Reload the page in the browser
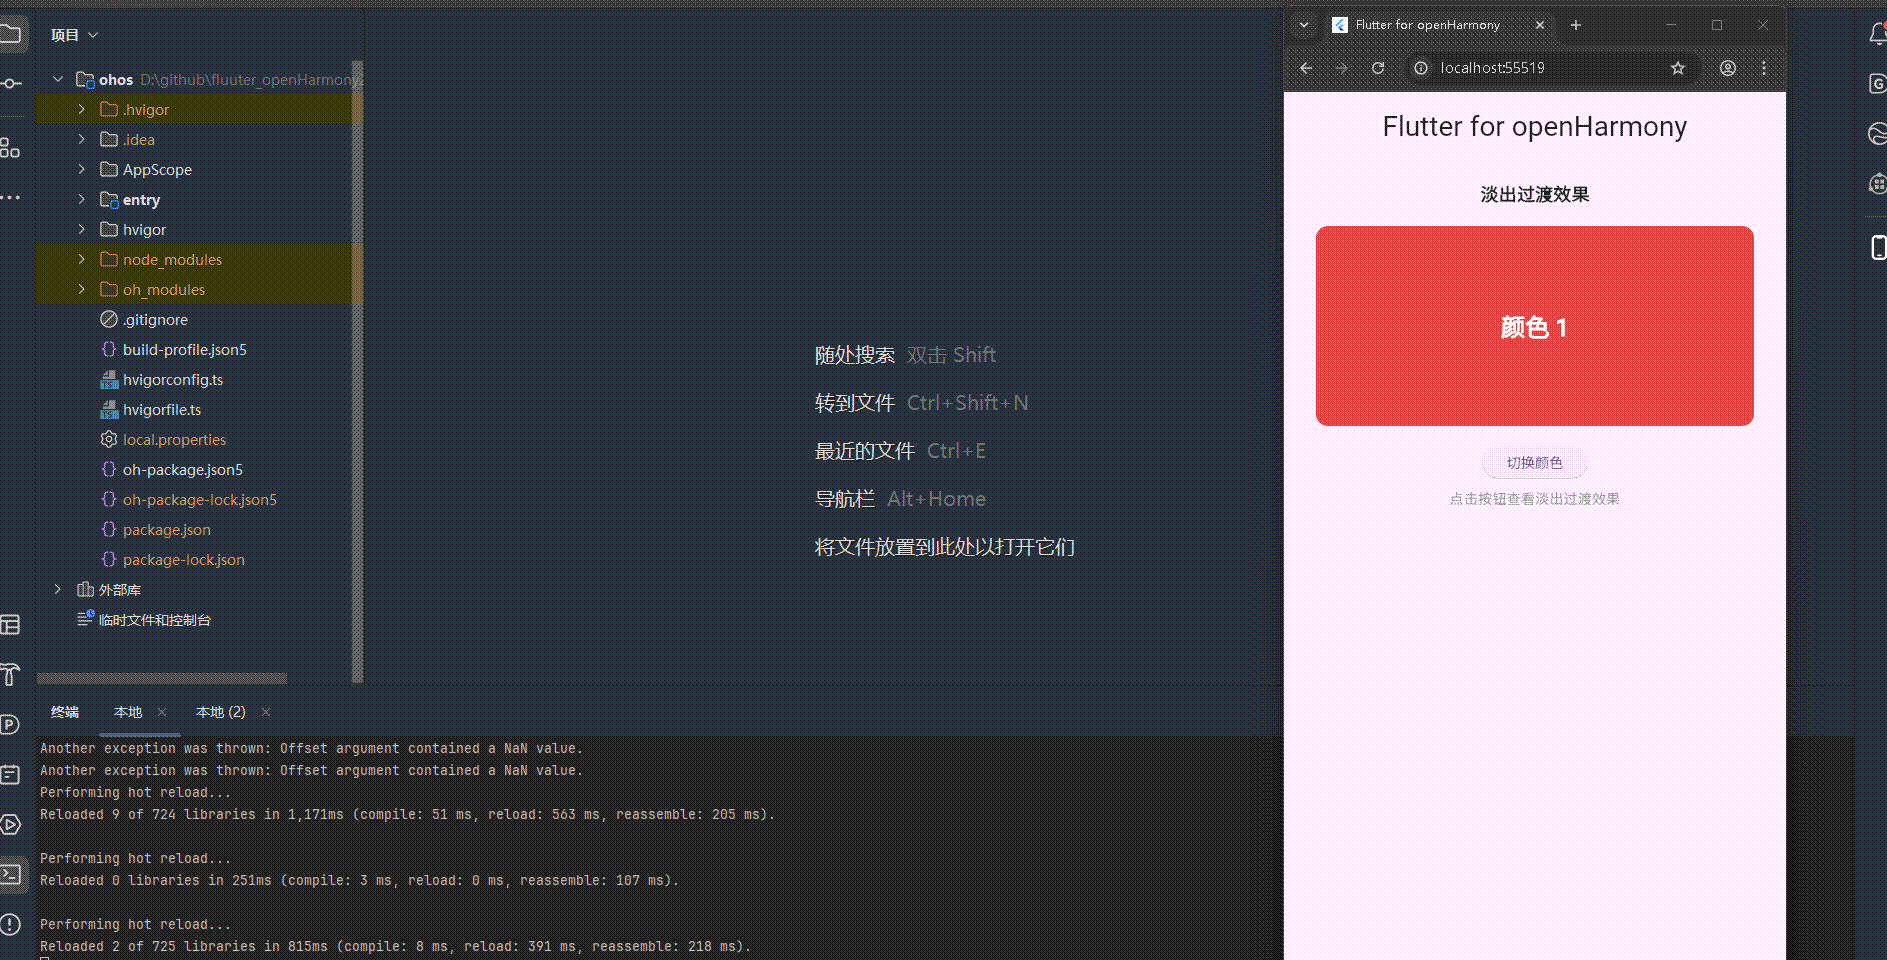Screen dimensions: 1887x960 pos(1377,67)
